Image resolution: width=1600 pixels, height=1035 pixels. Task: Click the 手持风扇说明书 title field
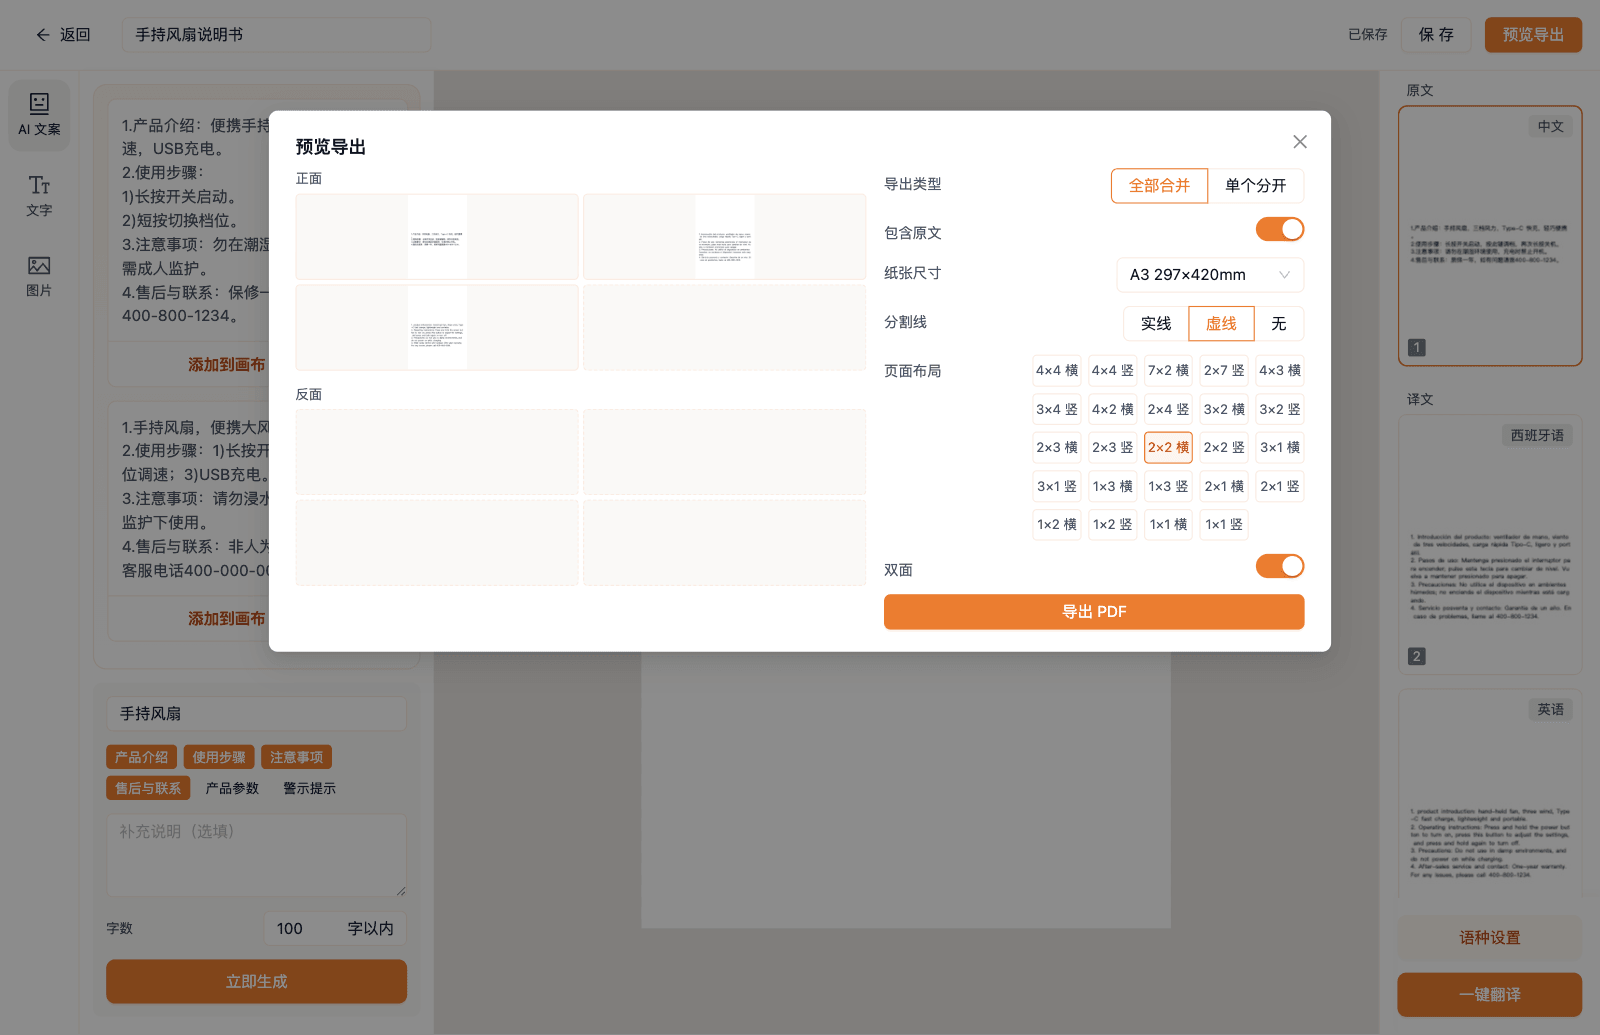coord(276,35)
